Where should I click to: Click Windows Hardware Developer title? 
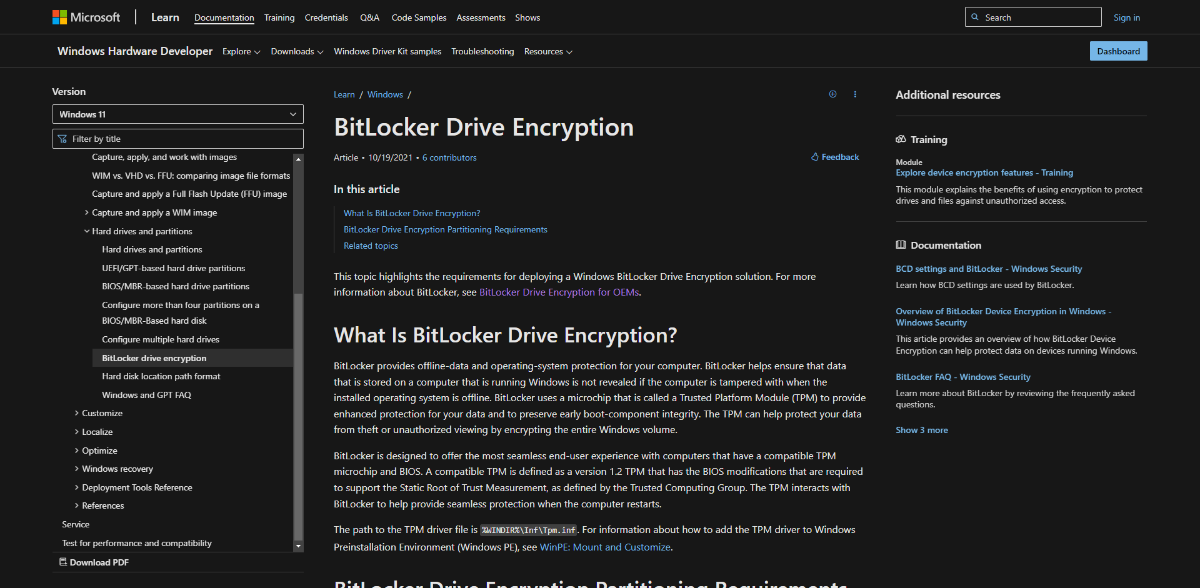[135, 51]
